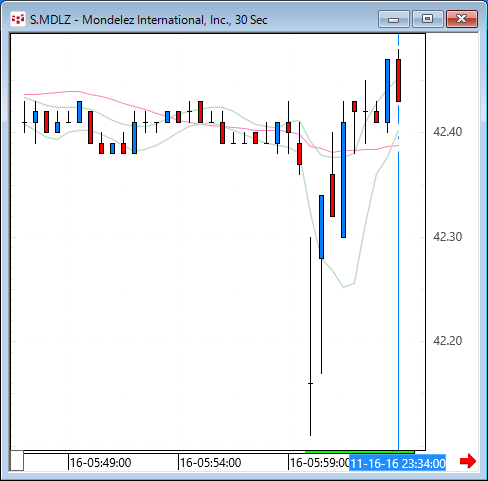Click the 16-05:49:00 time axis label
Viewport: 488px width, 481px height.
(100, 463)
